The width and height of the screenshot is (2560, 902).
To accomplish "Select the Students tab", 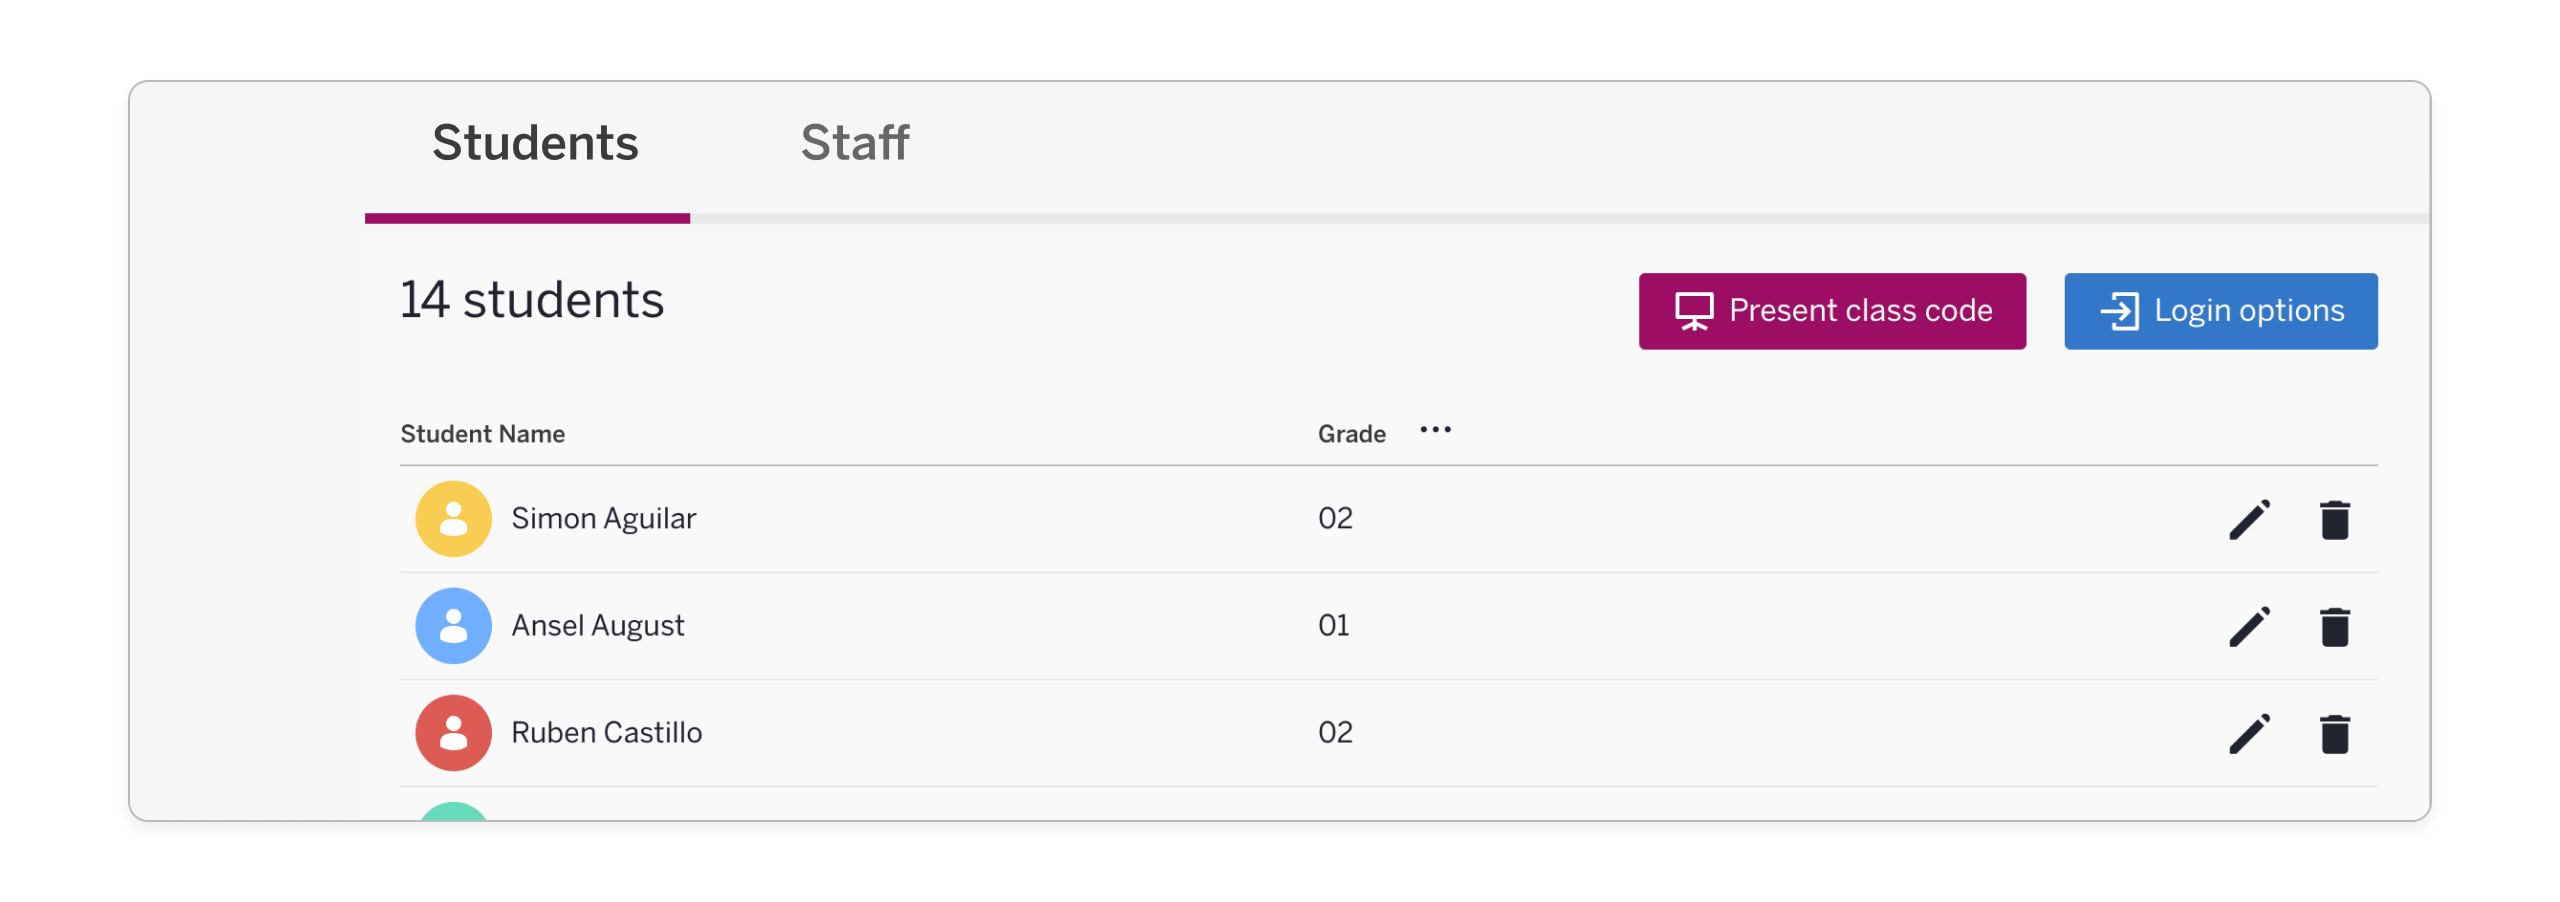I will tap(535, 143).
